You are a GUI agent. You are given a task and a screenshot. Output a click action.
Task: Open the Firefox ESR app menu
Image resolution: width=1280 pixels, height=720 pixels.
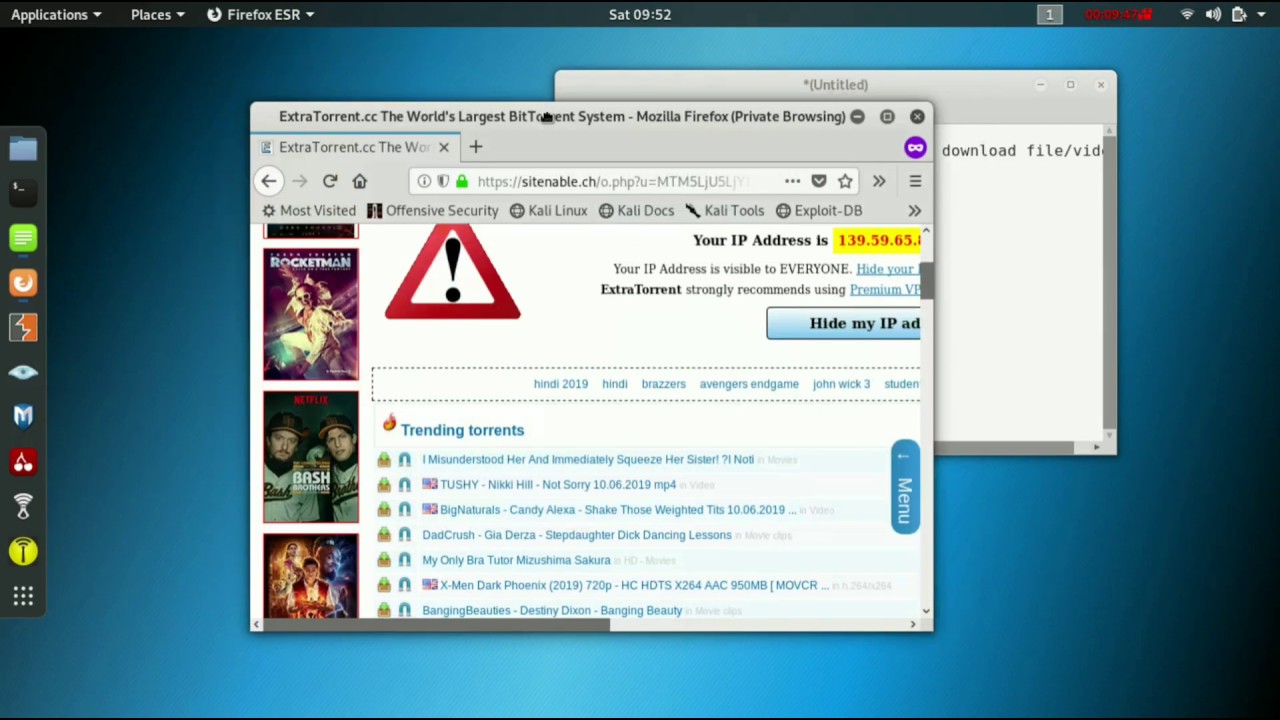pos(260,14)
